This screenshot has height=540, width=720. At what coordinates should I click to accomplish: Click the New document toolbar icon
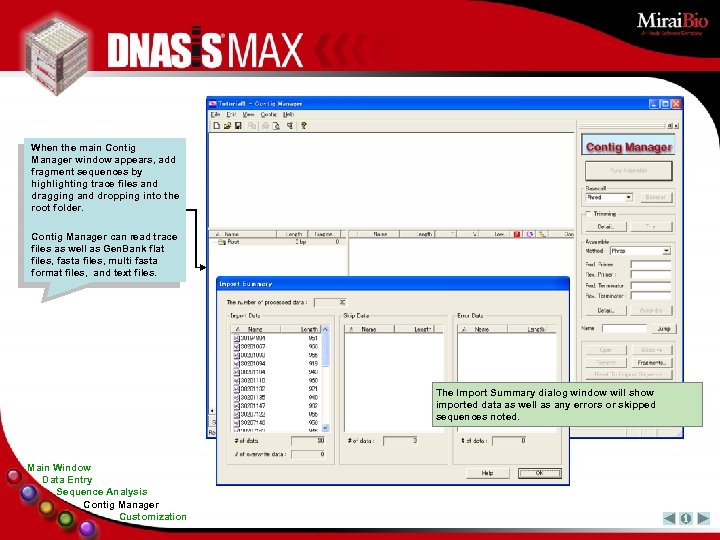(217, 125)
